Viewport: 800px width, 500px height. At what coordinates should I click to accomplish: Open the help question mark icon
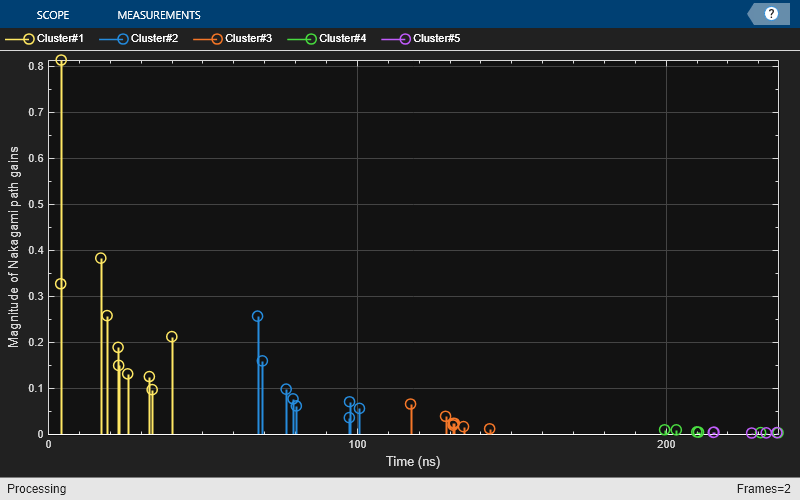771,14
